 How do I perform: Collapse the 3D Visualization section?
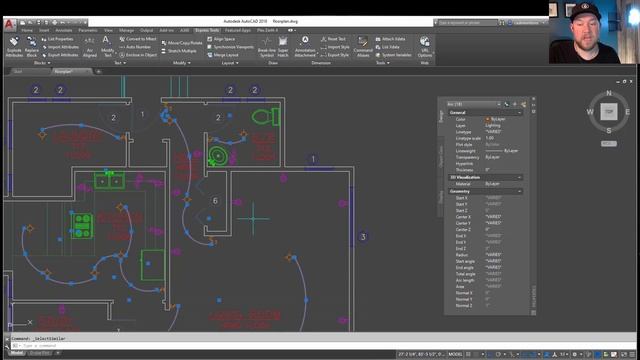520,178
